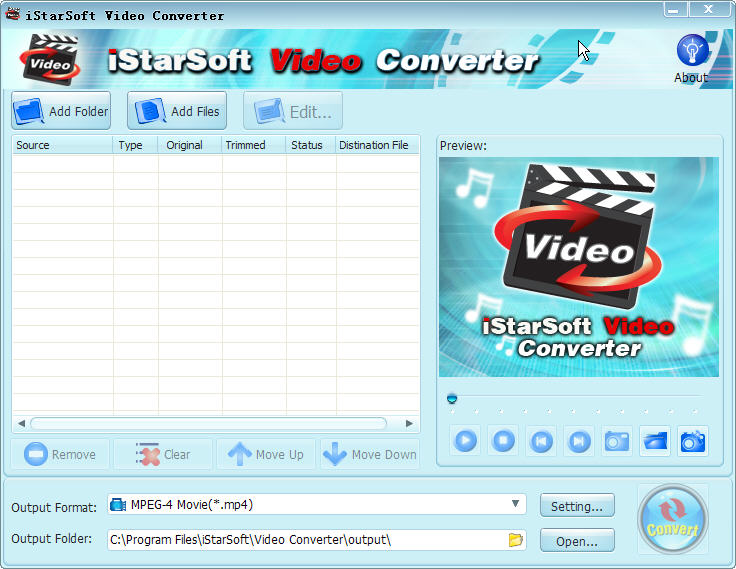Open the snapshot folder icon under preview
Screen dimensions: 736x569
click(x=655, y=441)
